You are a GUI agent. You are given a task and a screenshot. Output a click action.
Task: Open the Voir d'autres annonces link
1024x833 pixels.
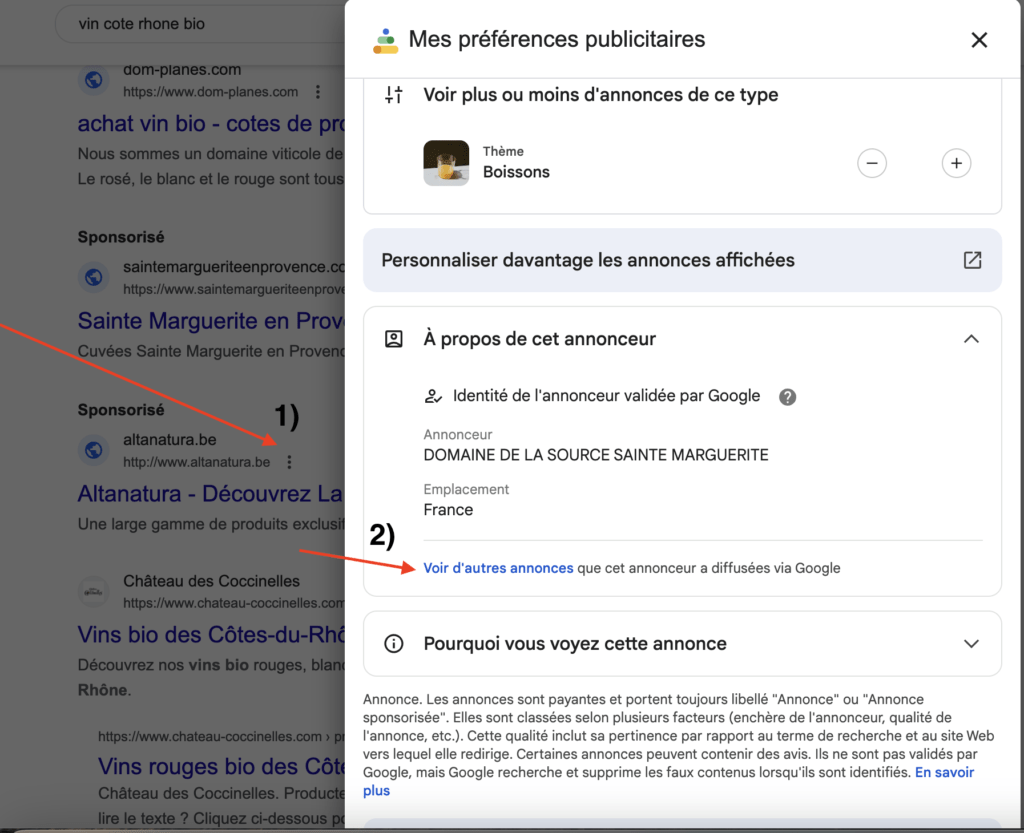tap(498, 568)
